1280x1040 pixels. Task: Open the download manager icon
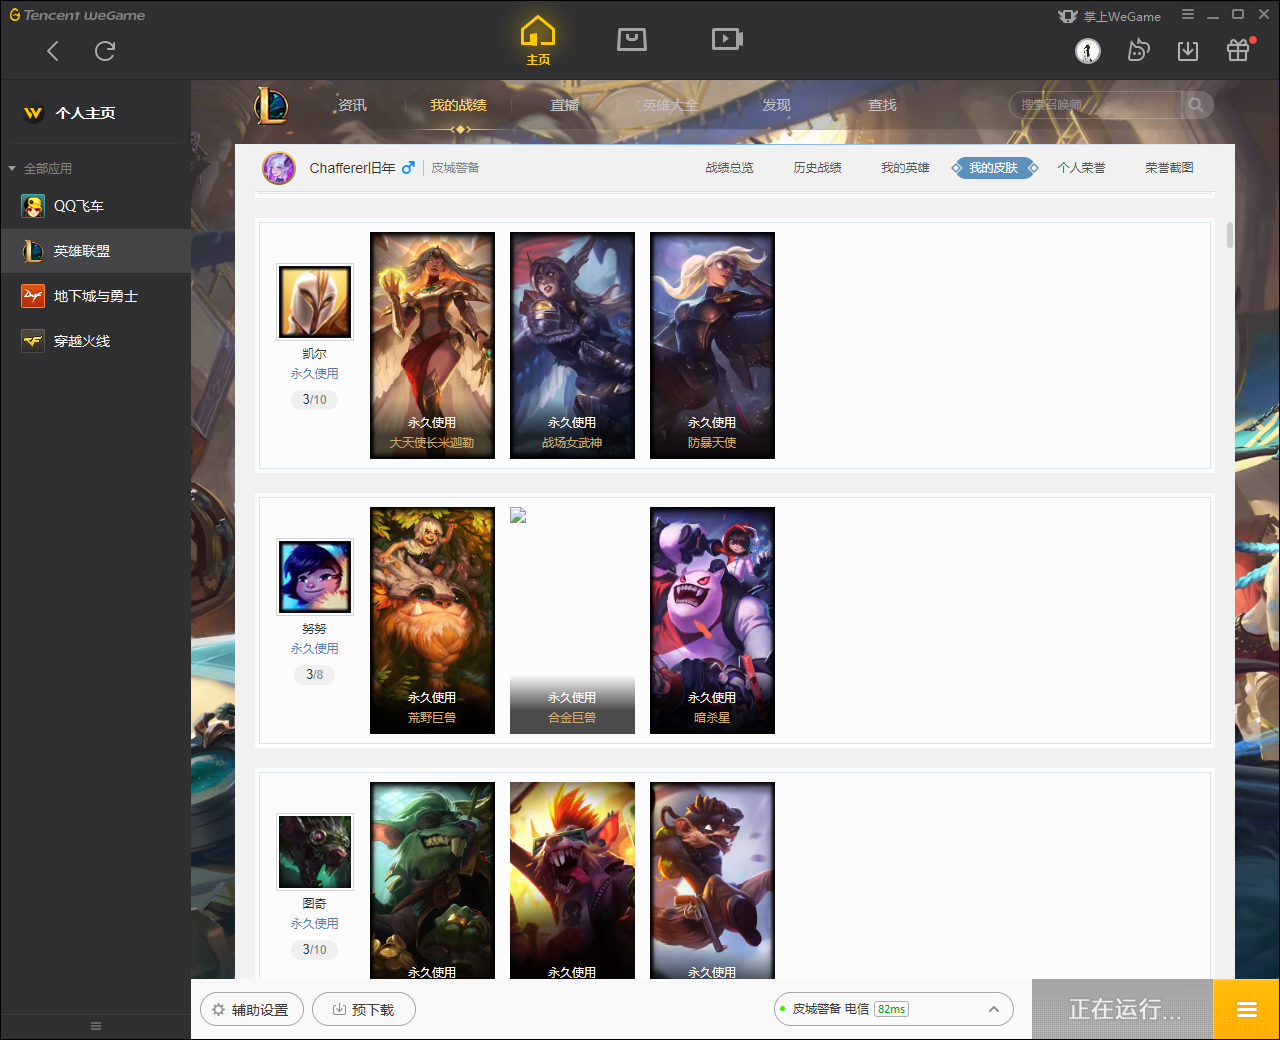coord(1188,50)
